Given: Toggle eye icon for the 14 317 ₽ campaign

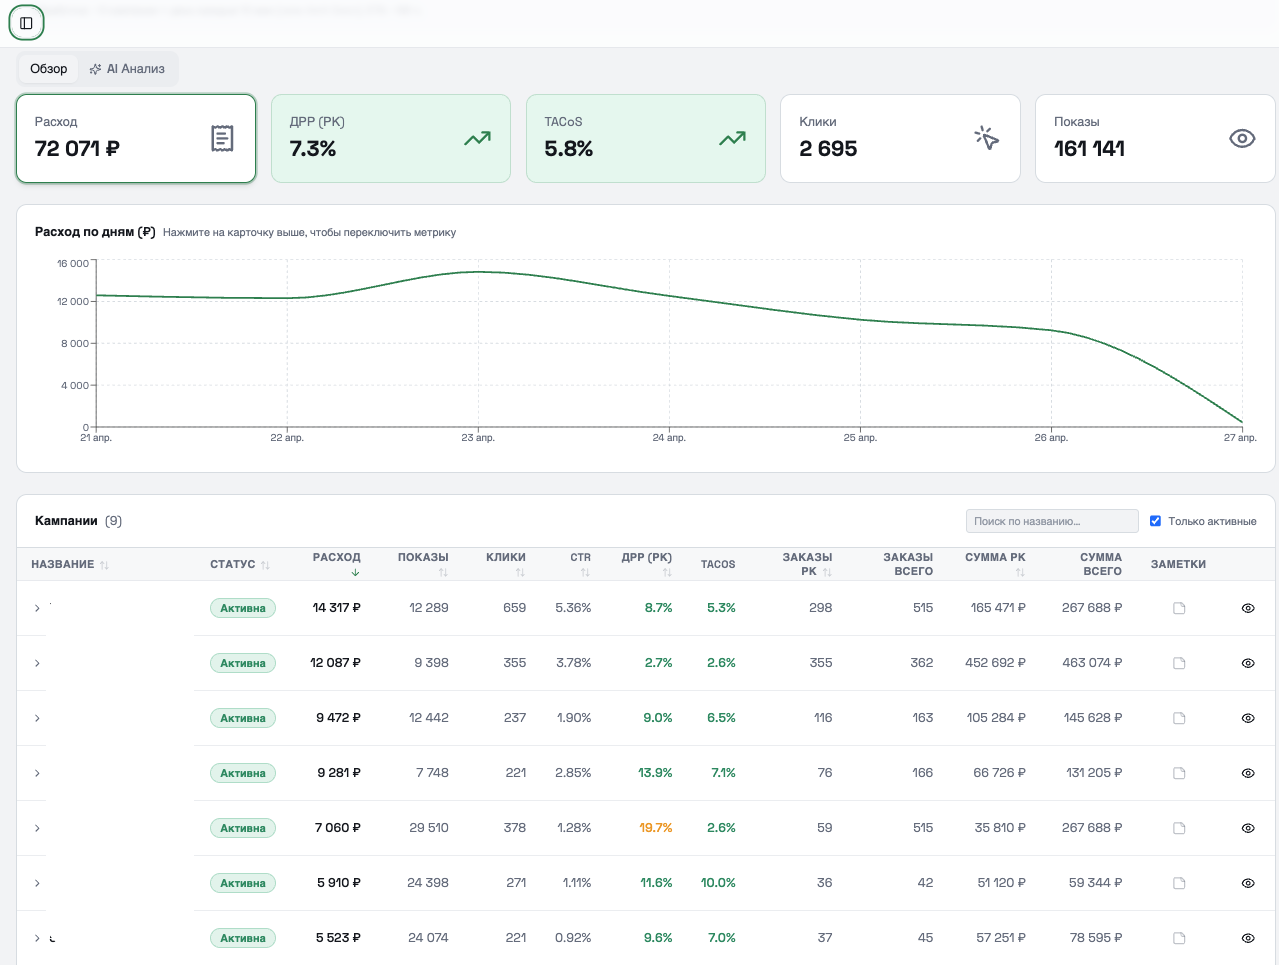Looking at the screenshot, I should [1248, 608].
